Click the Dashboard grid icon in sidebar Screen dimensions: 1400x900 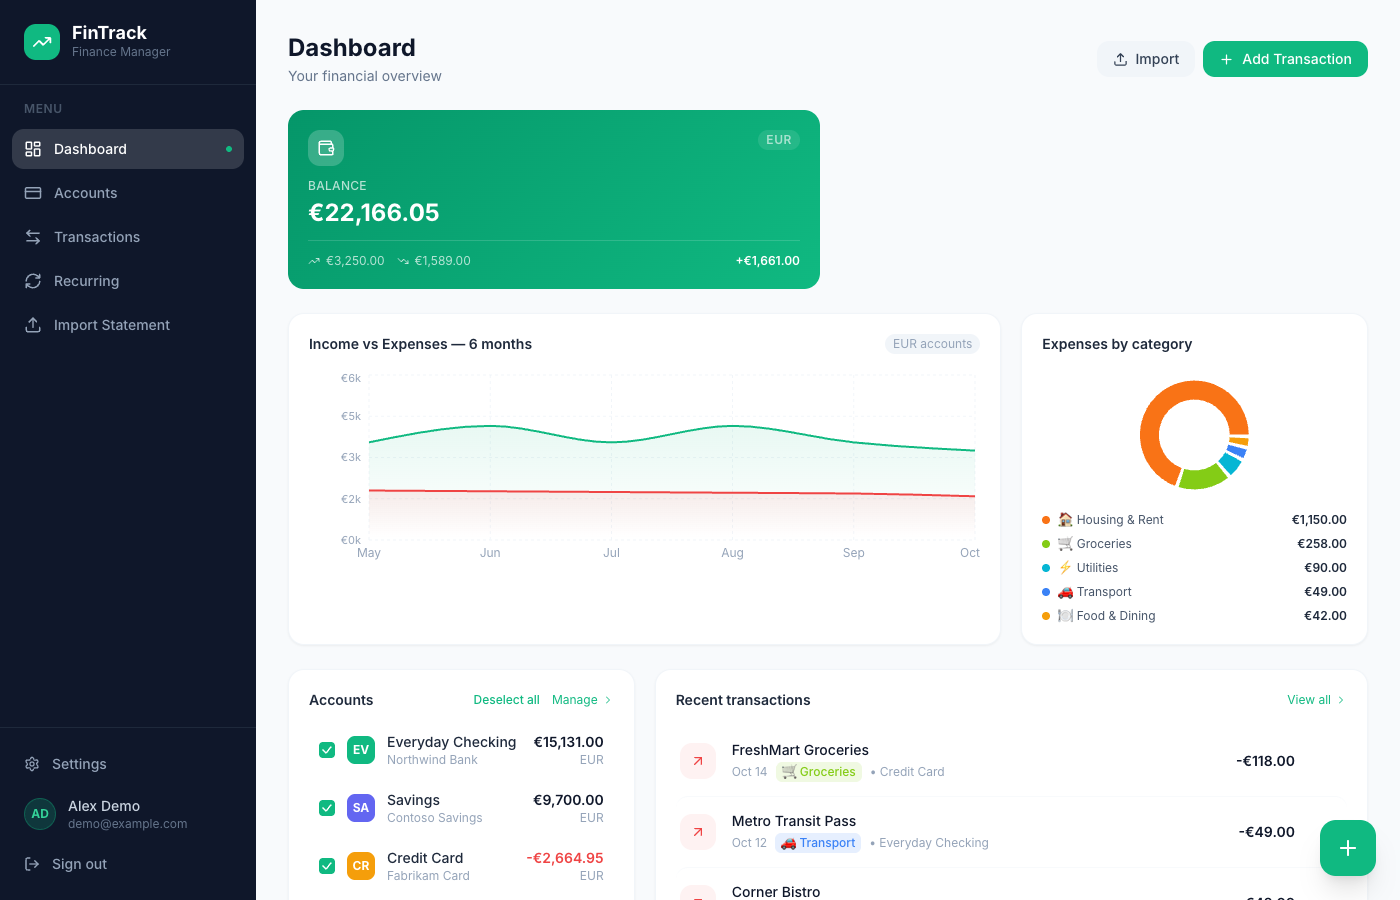coord(33,149)
